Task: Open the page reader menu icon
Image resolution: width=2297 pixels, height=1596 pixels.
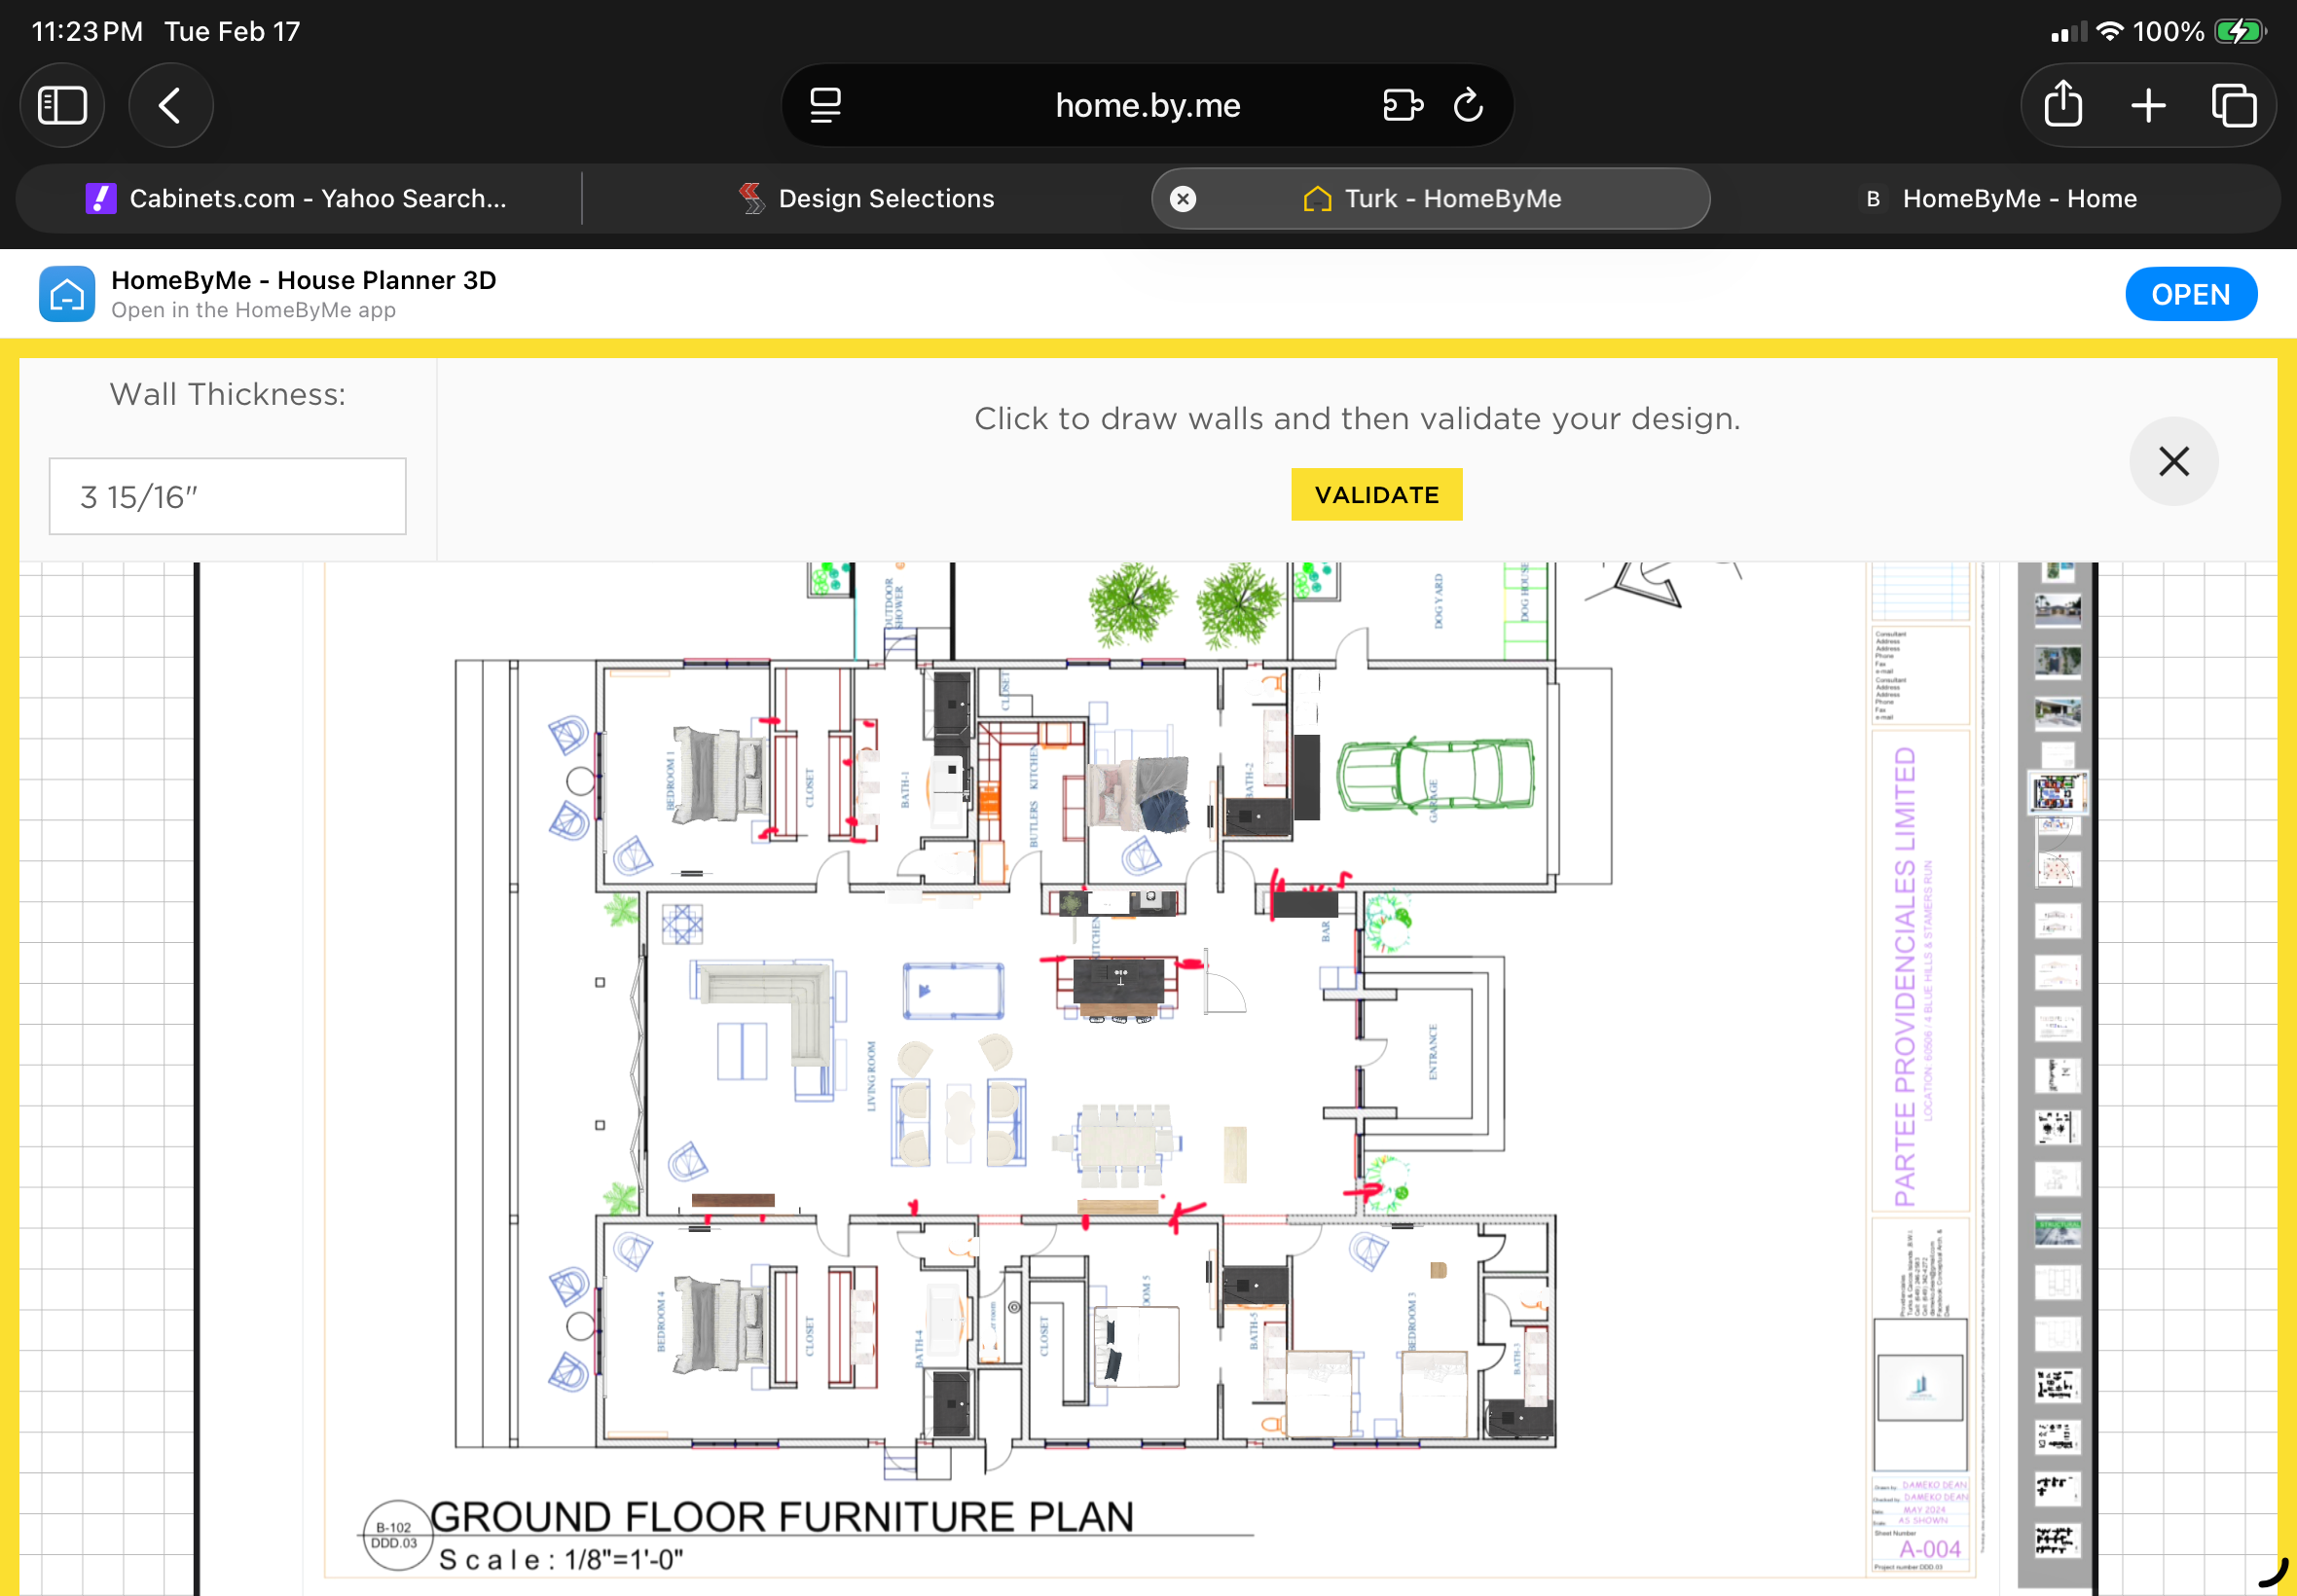Action: click(825, 105)
